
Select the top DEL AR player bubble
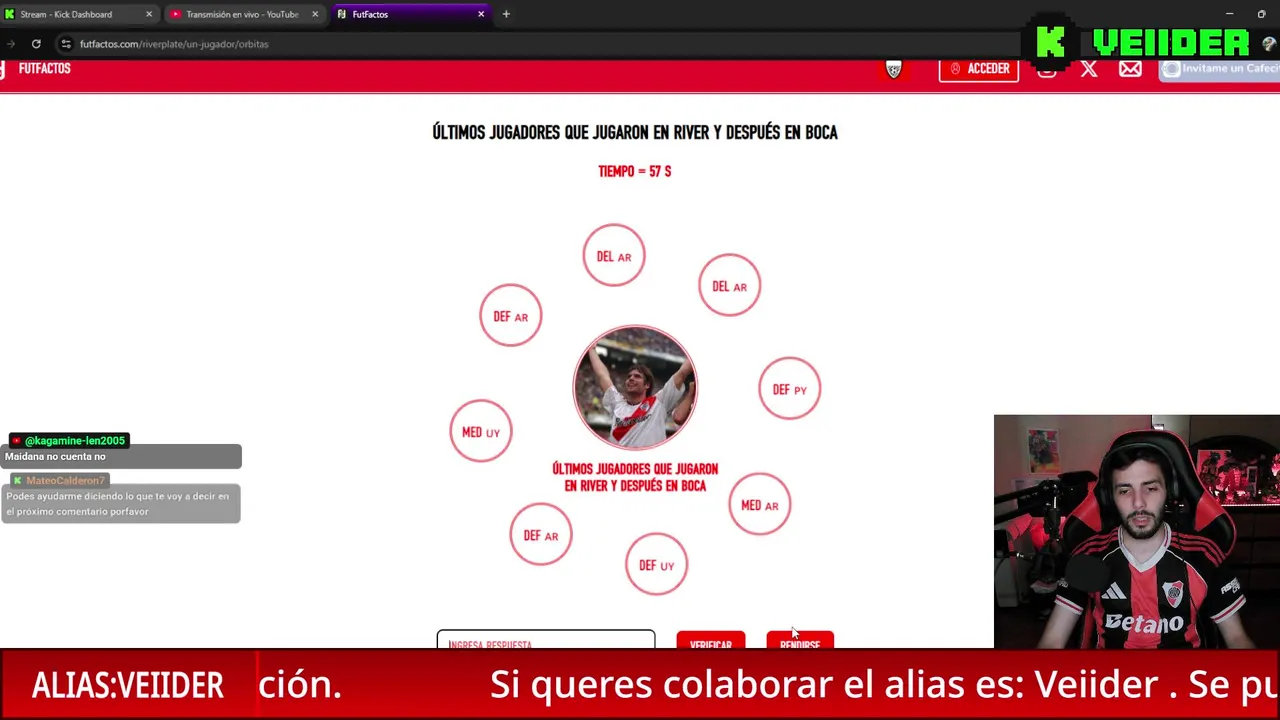614,256
